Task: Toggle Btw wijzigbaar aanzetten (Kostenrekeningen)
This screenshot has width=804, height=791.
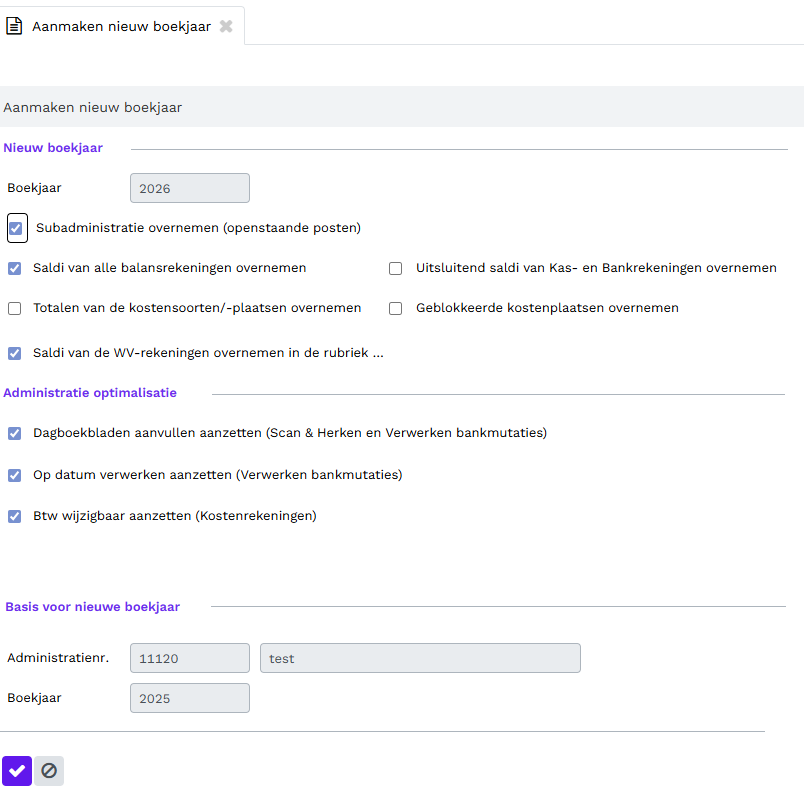Action: pos(15,516)
